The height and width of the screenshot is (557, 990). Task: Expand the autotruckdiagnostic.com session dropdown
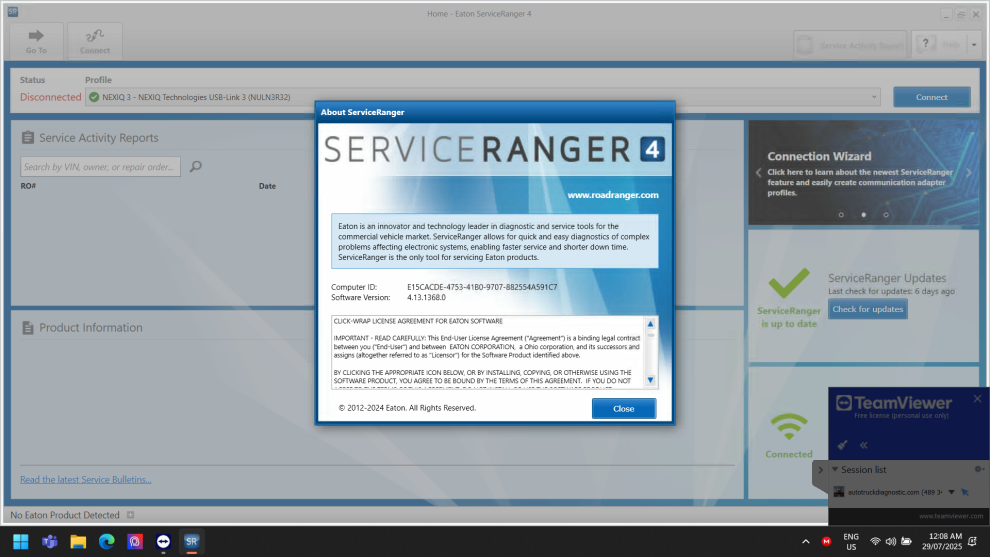tap(951, 492)
